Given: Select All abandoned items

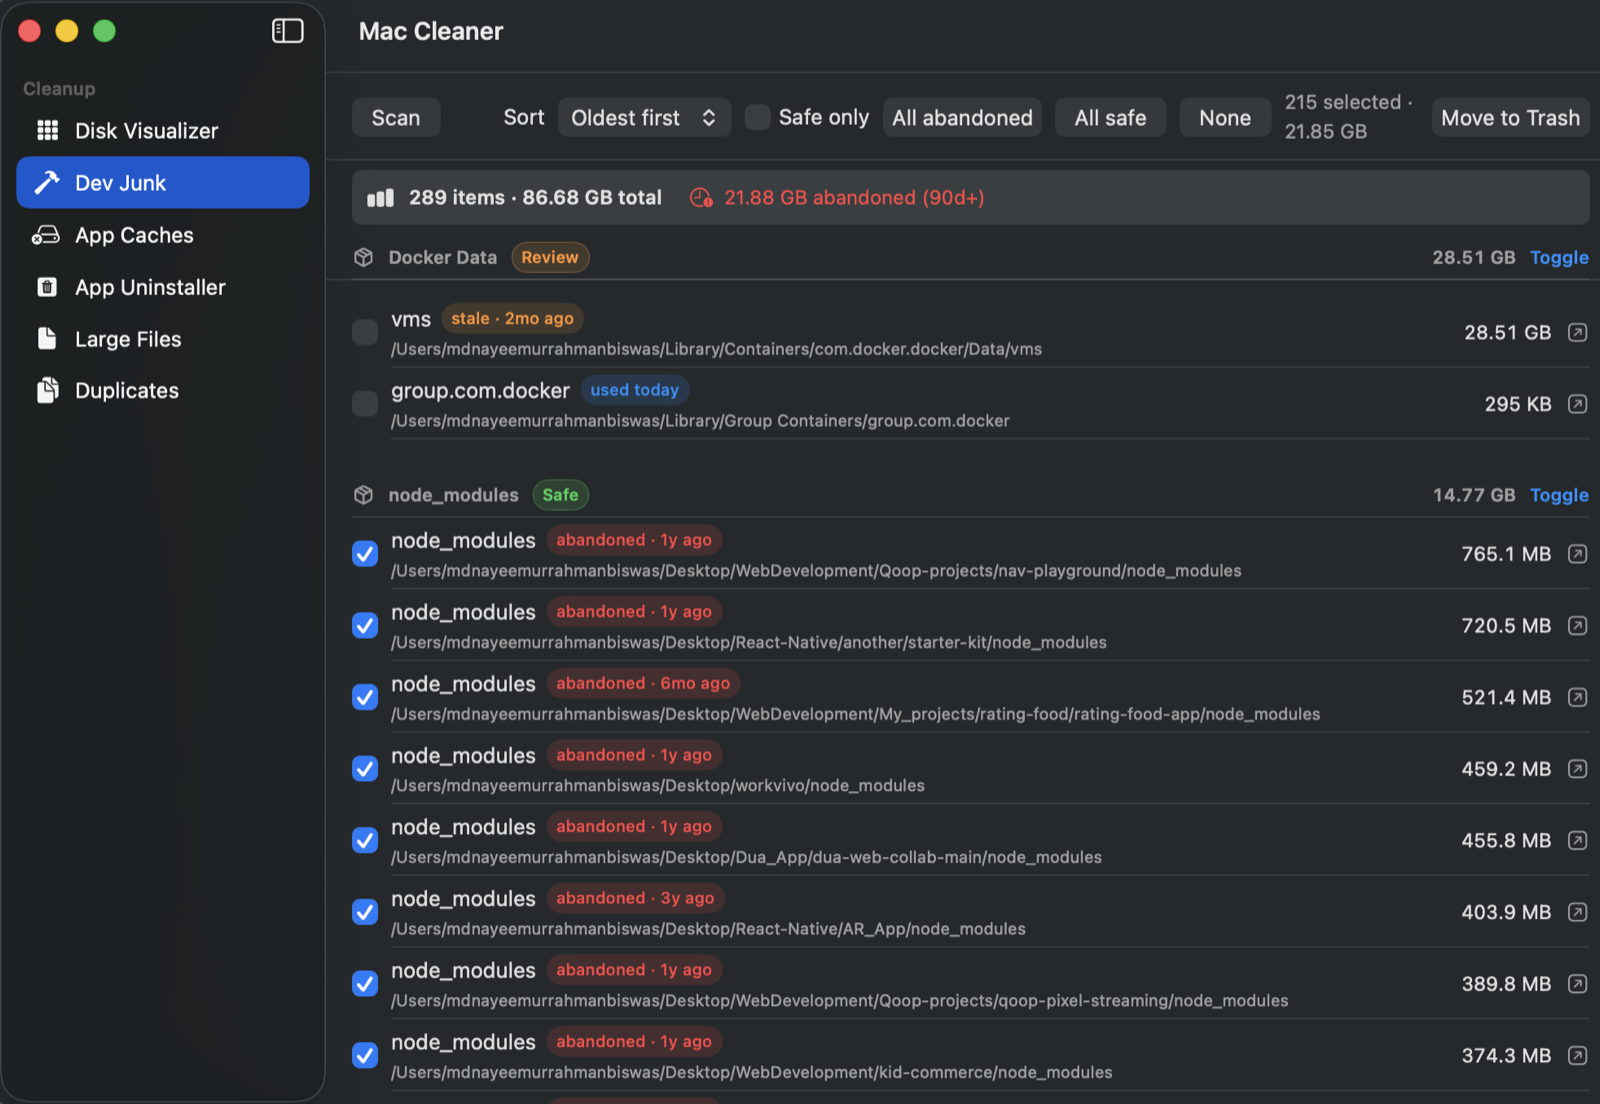Looking at the screenshot, I should point(962,118).
